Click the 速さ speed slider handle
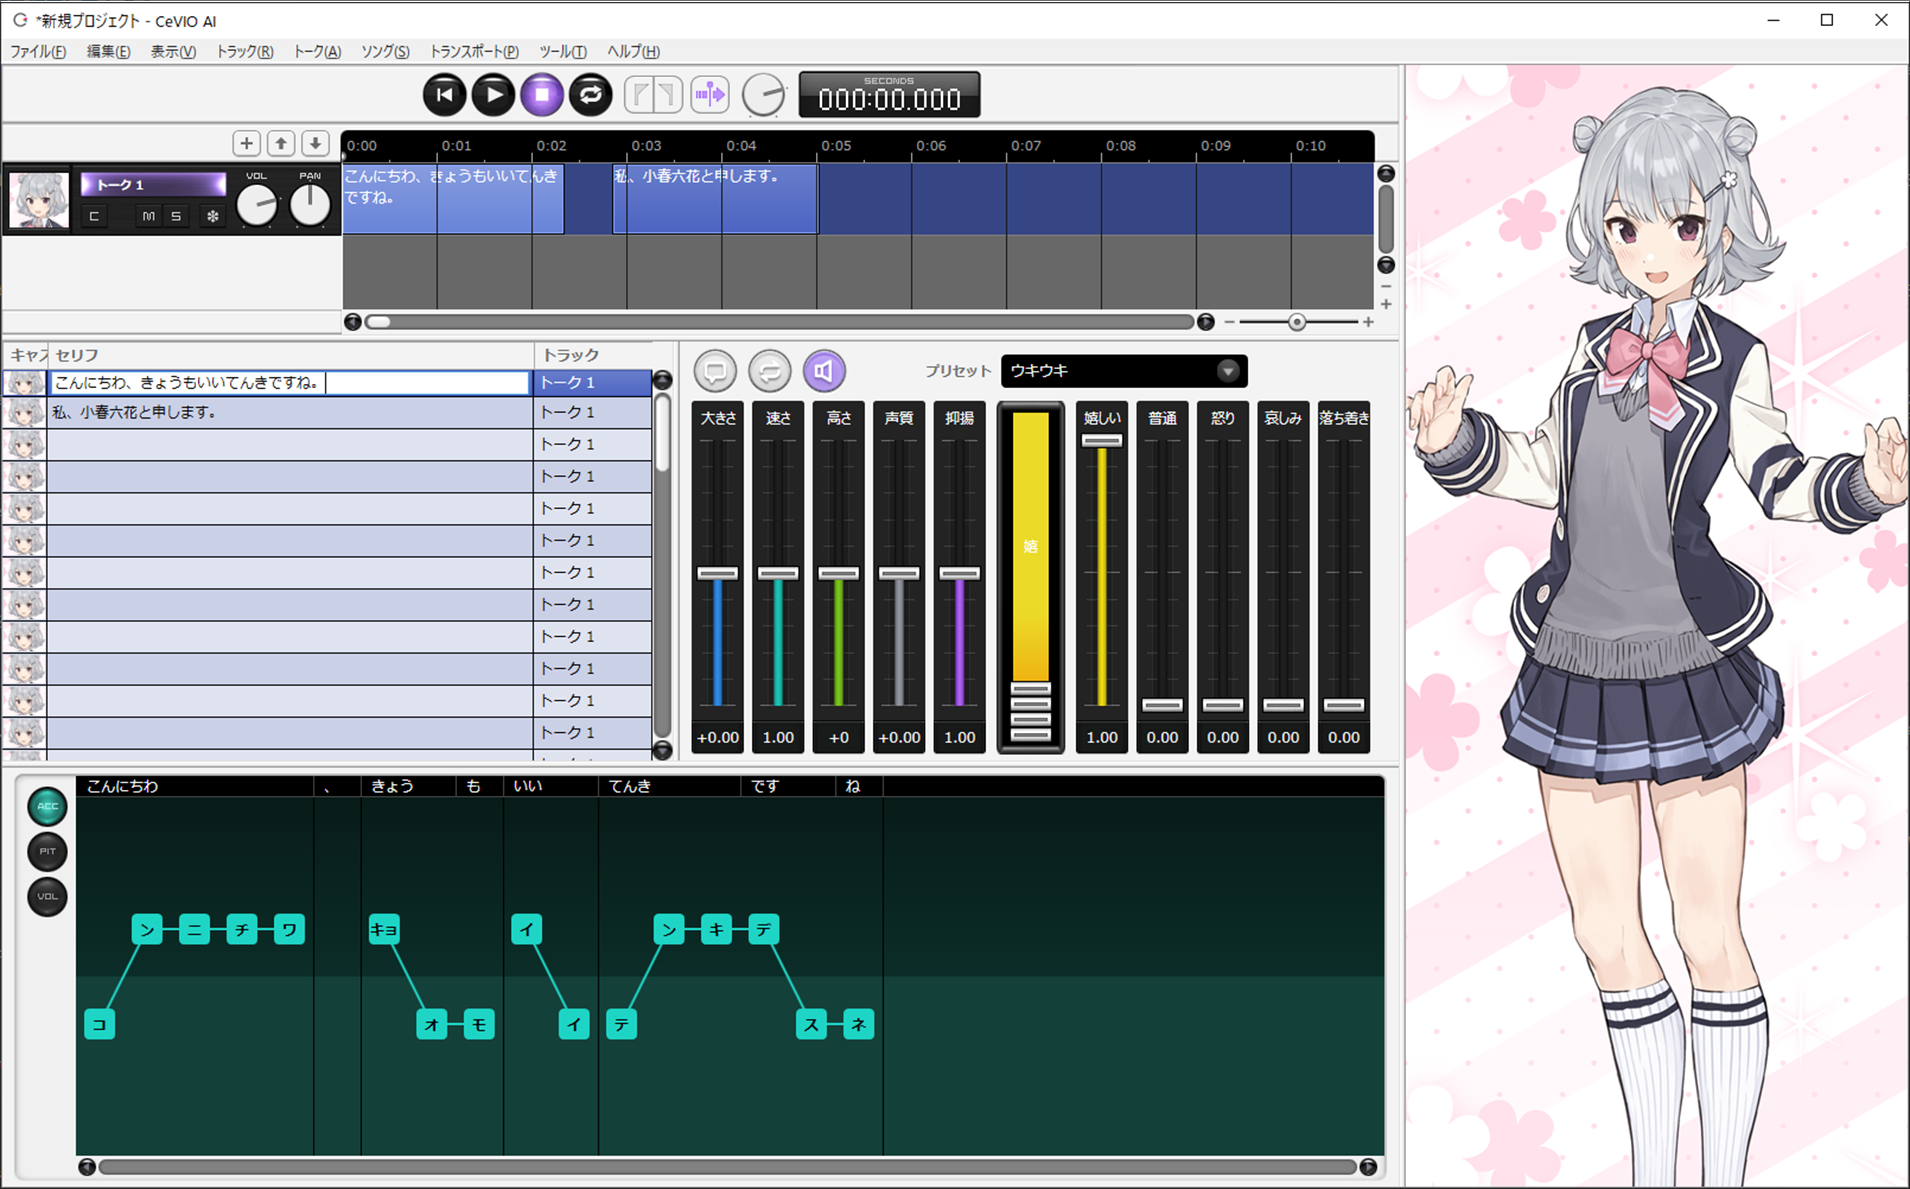 pos(778,573)
